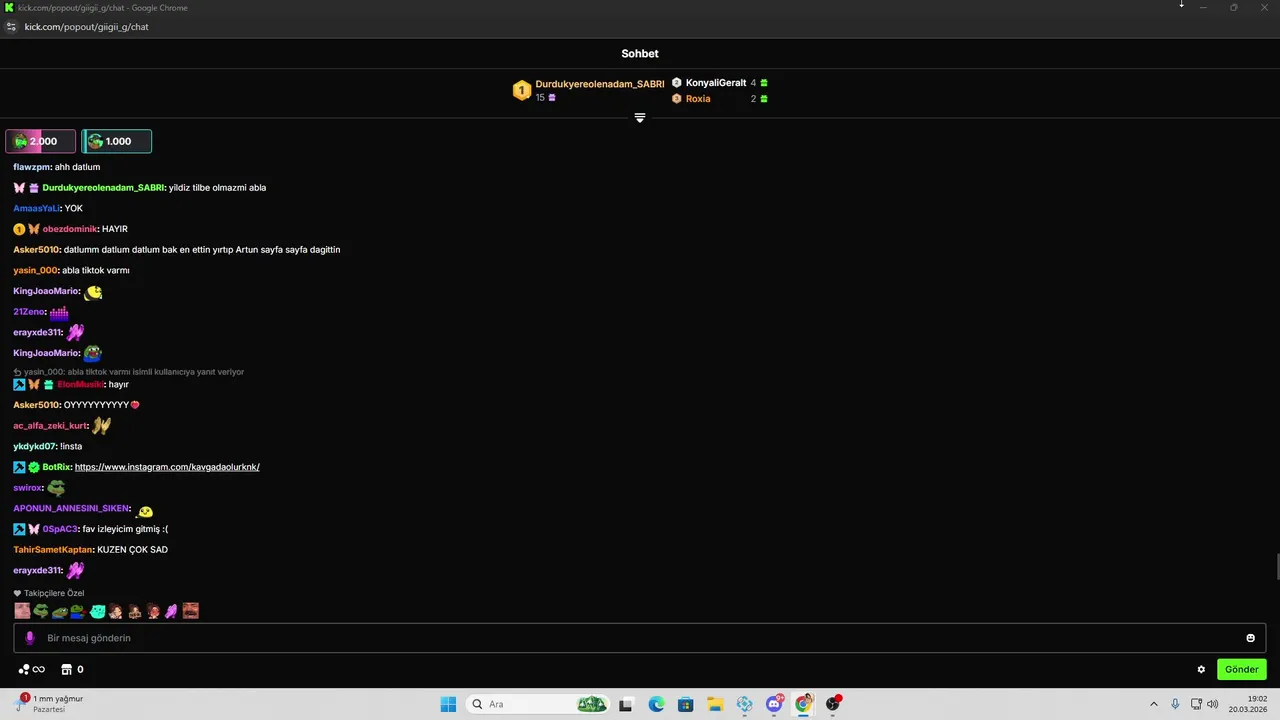Image resolution: width=1280 pixels, height=720 pixels.
Task: Open username TahirSametKaptan in chat
Action: coord(53,550)
